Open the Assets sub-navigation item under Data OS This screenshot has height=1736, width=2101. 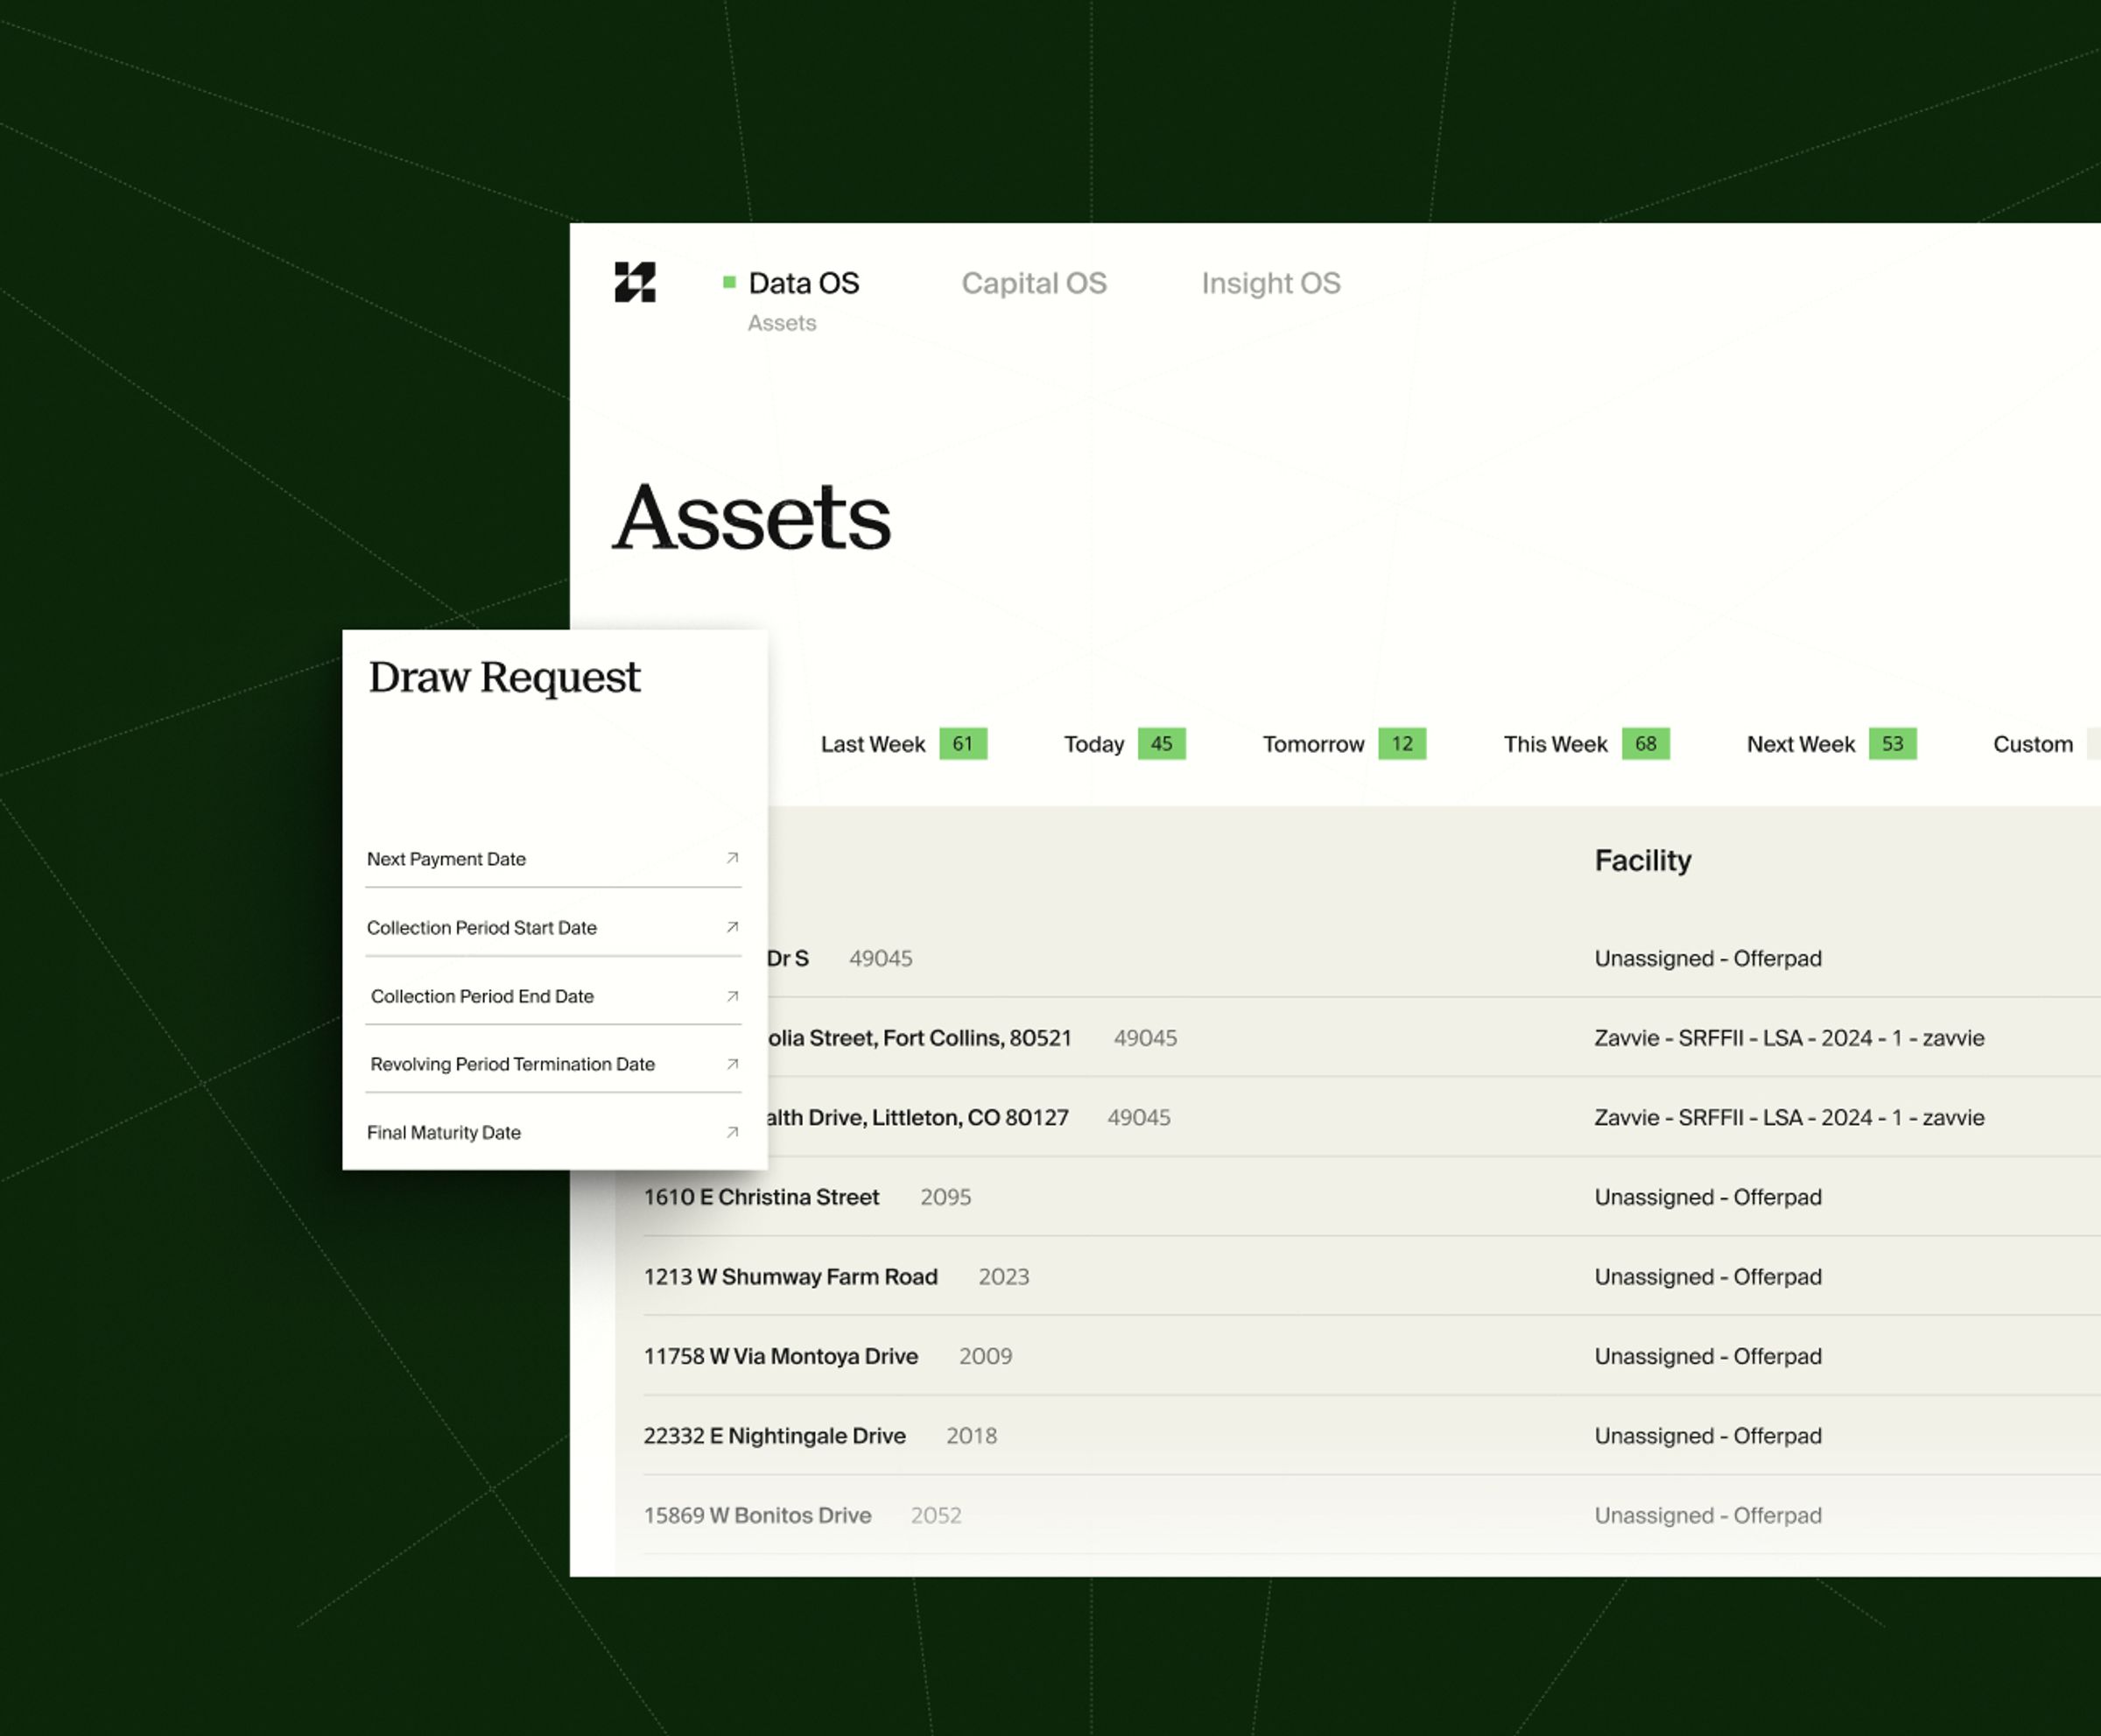click(x=782, y=323)
